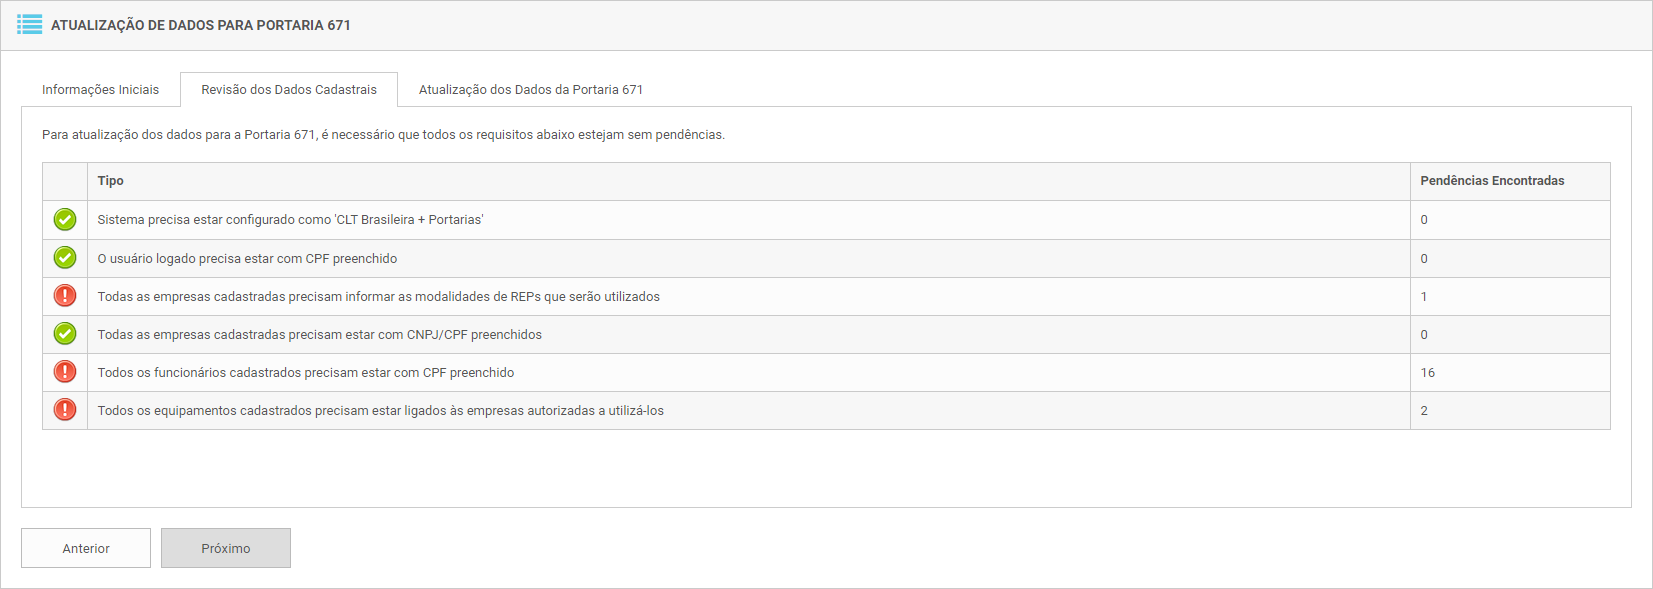Click green check icon for CNPJ/CPF companies row
The image size is (1653, 589).
(65, 334)
